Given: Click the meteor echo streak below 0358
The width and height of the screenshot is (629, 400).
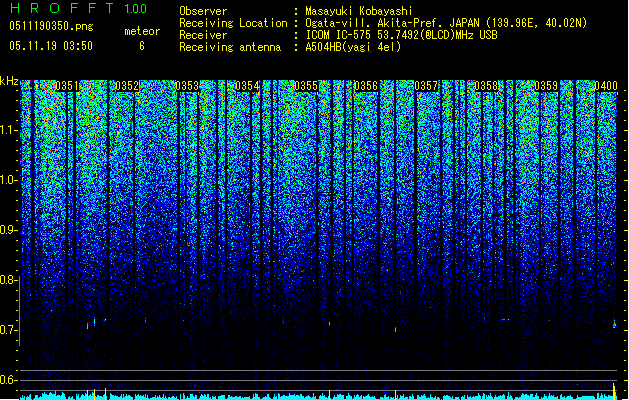Looking at the screenshot, I should tap(504, 320).
